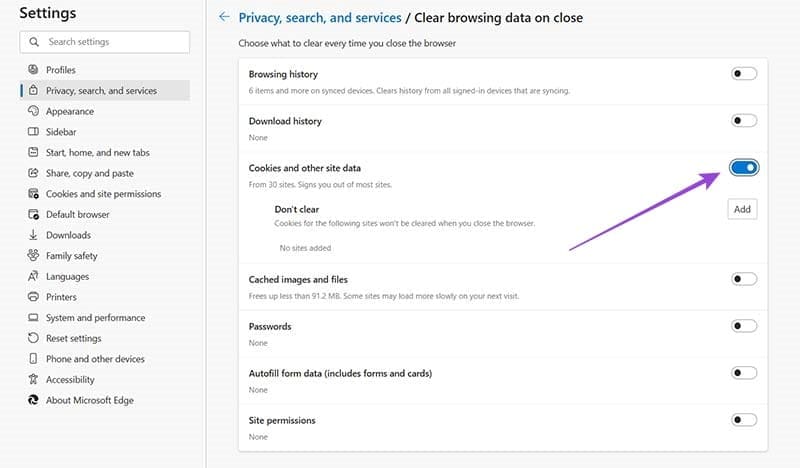The image size is (800, 468).
Task: Click the System and performance laptop icon
Action: tap(33, 317)
